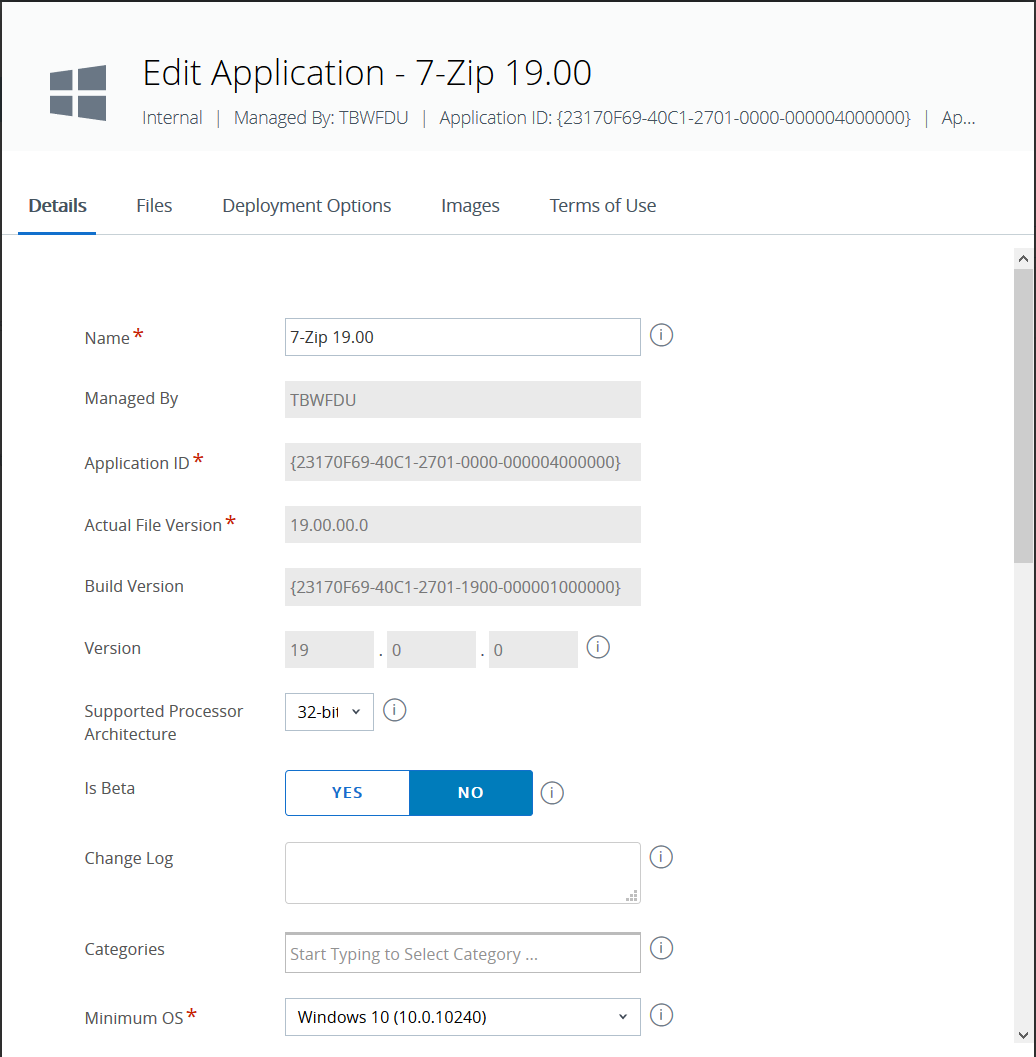Expand the Minimum OS Windows 10 dropdown
This screenshot has width=1036, height=1057.
point(462,1017)
